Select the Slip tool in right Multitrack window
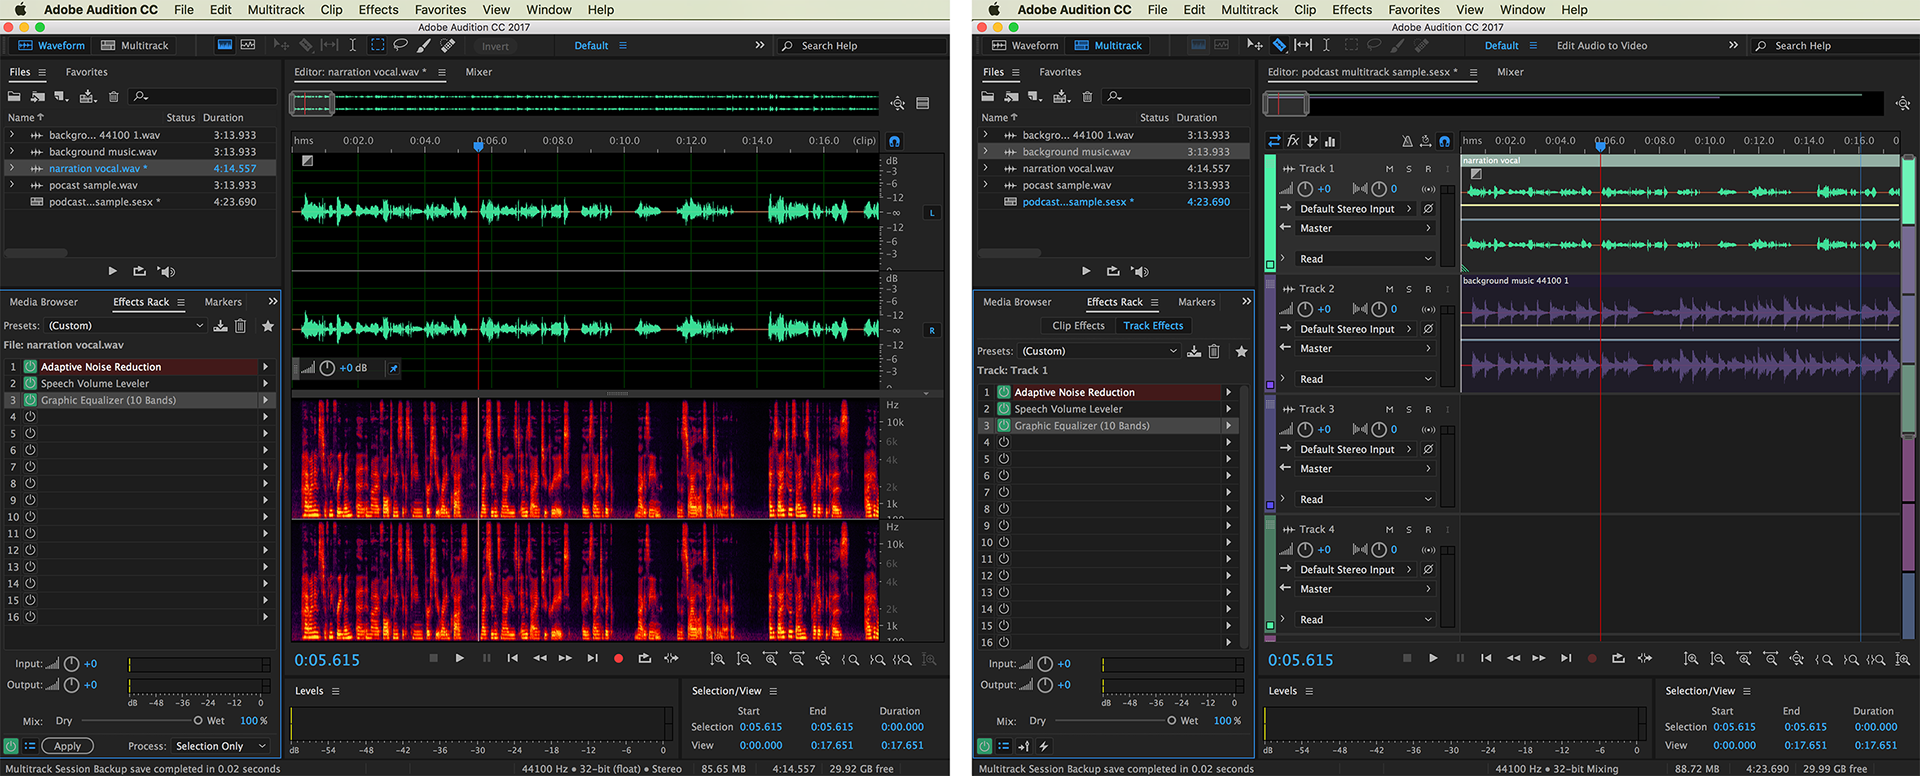 tap(1303, 45)
